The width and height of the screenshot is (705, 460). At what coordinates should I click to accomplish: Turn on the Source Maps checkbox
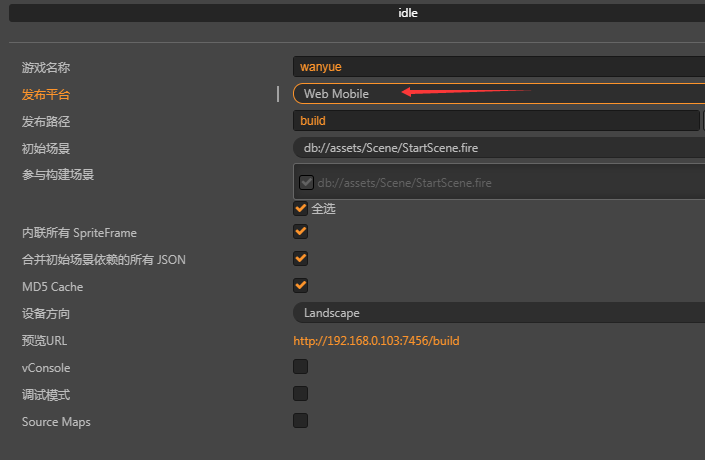coord(300,421)
